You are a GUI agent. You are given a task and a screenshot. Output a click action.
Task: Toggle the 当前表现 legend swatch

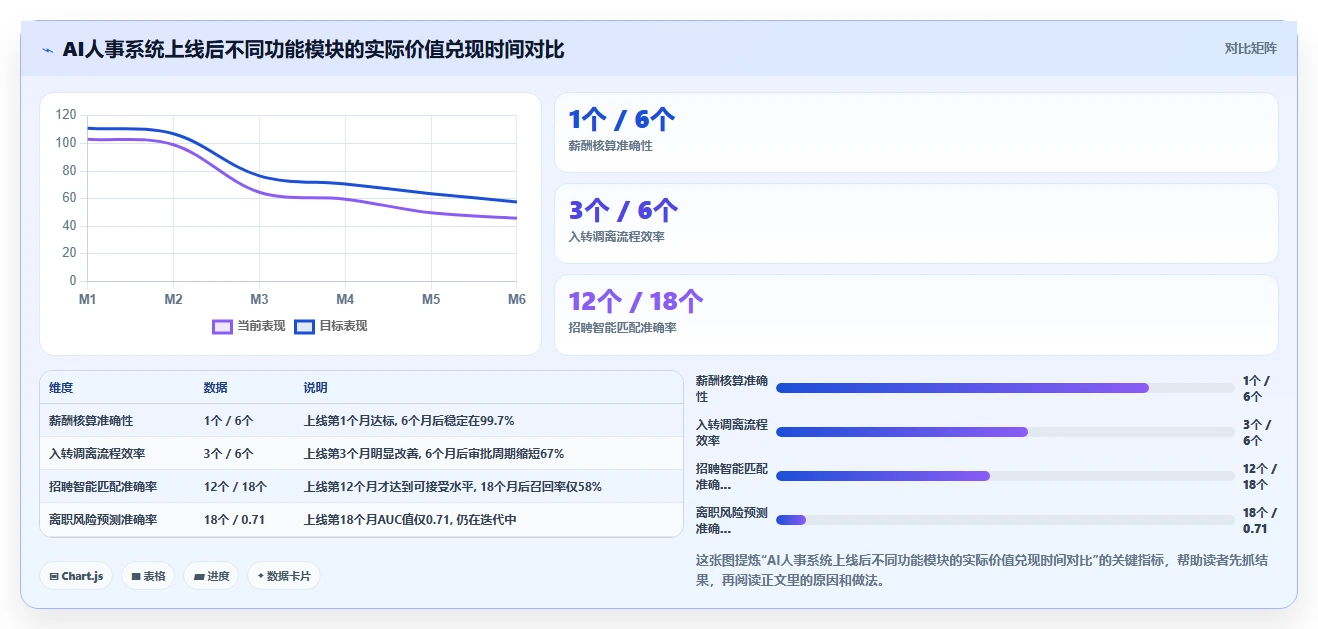(x=222, y=326)
